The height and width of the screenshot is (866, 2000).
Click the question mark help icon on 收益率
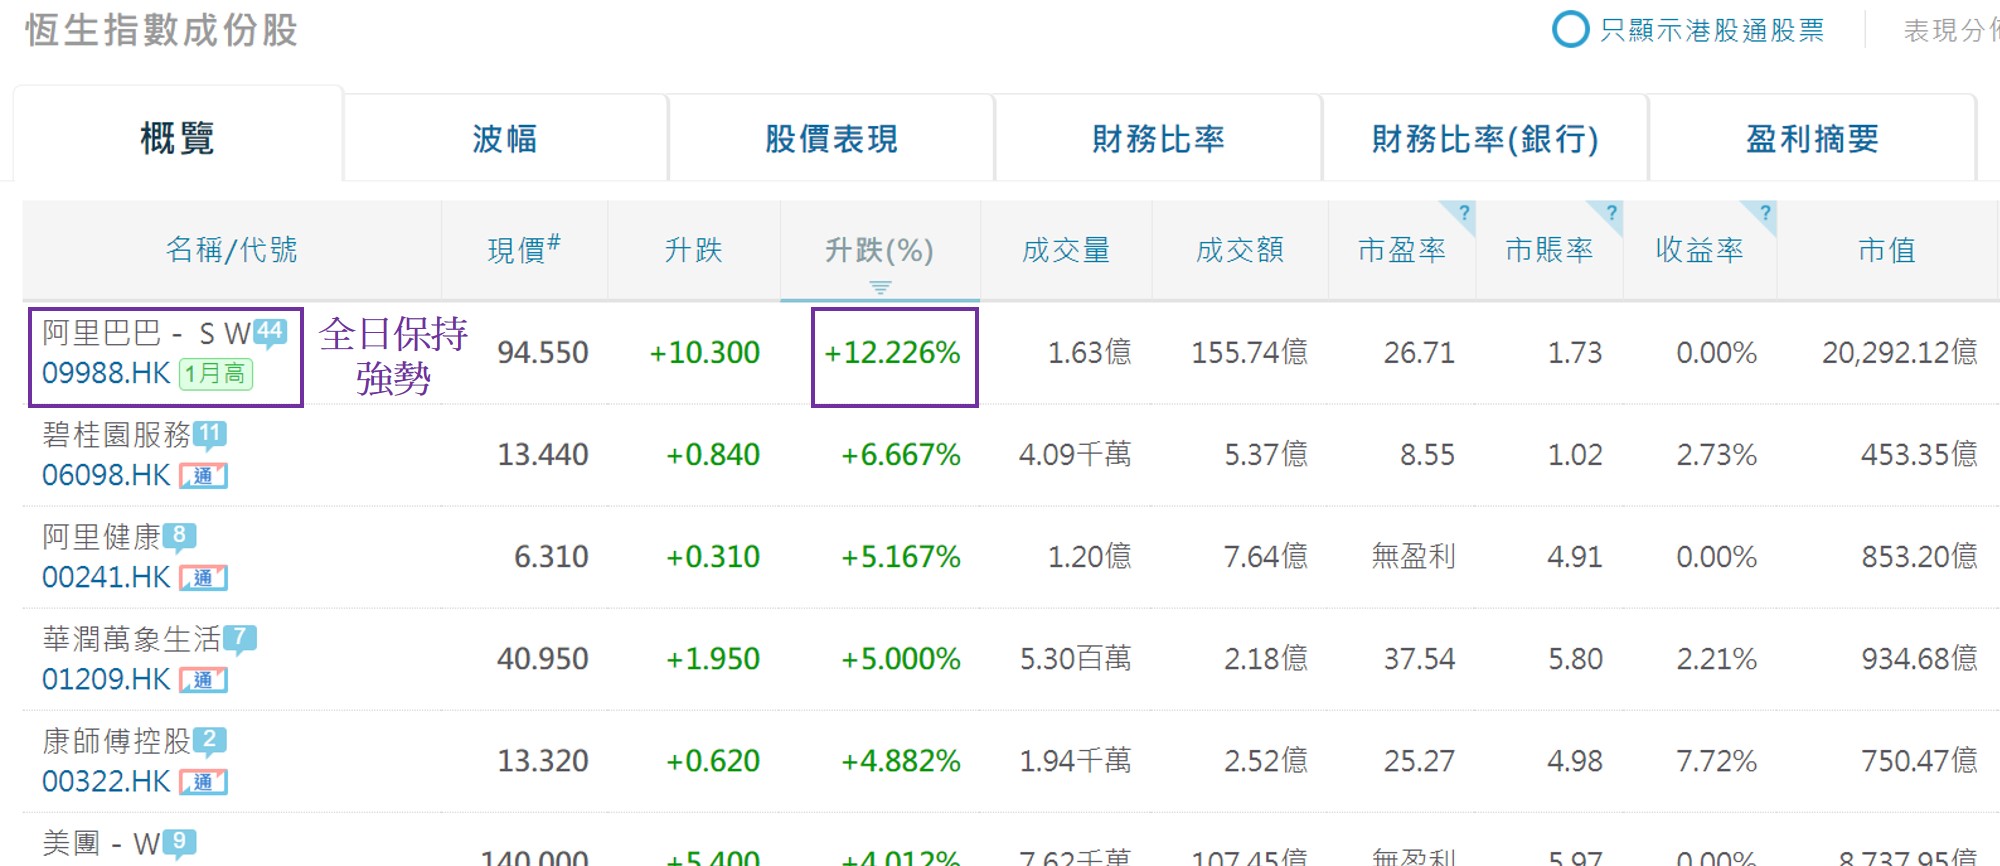click(x=1765, y=213)
